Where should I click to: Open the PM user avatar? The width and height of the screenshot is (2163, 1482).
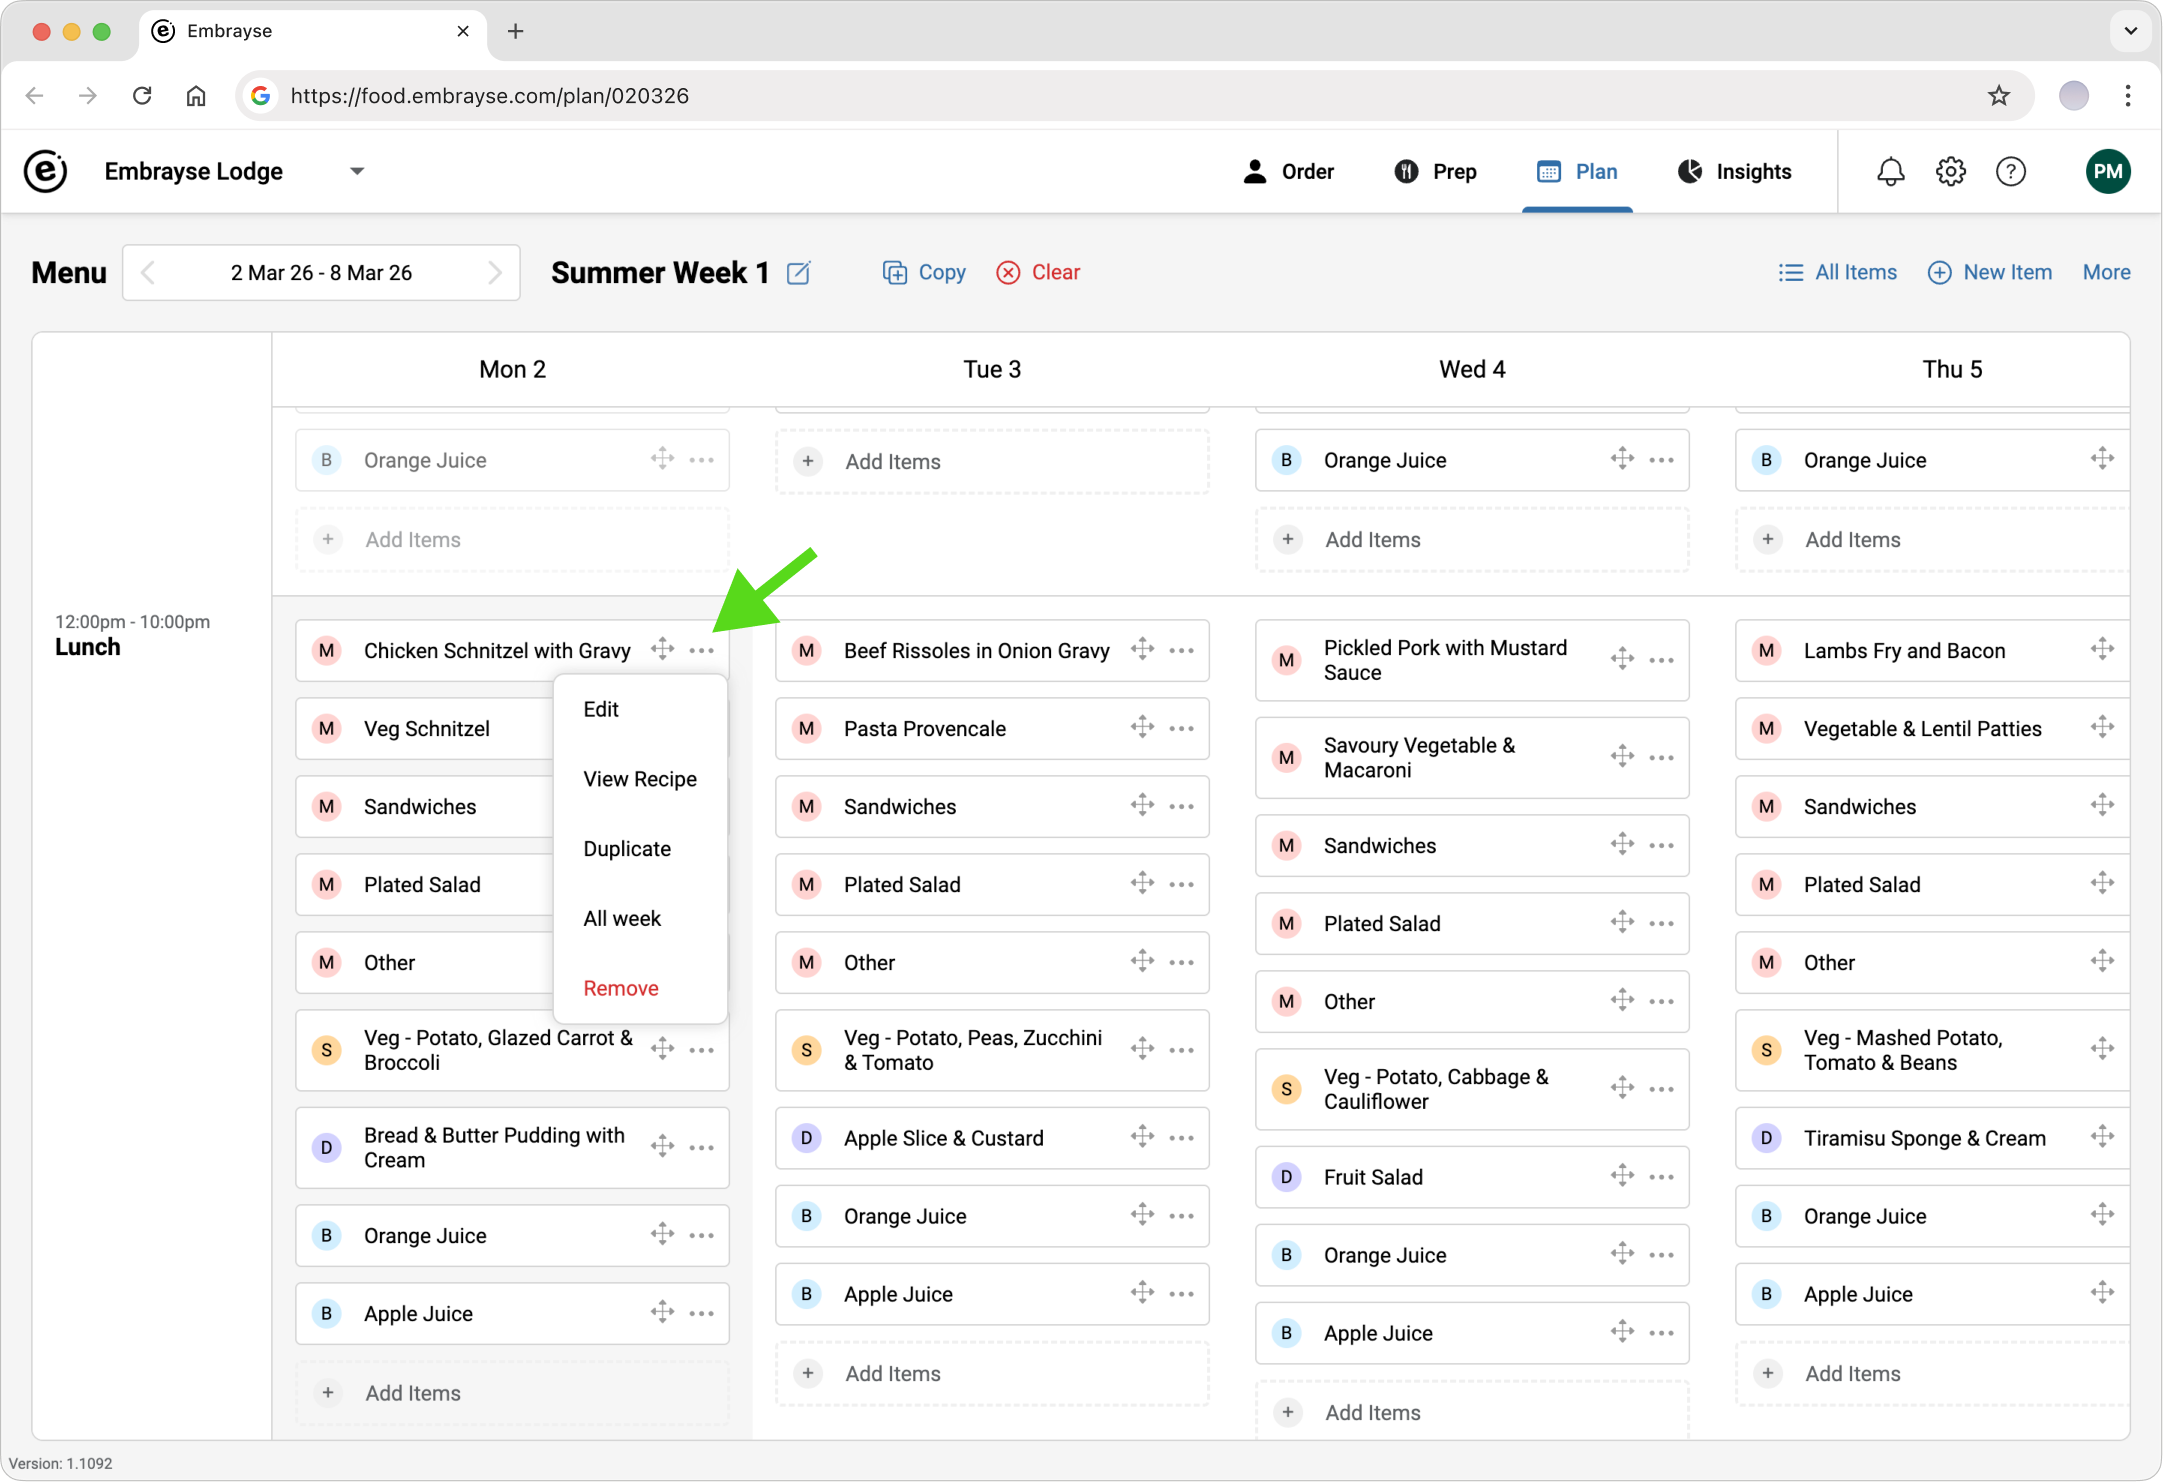click(2108, 172)
